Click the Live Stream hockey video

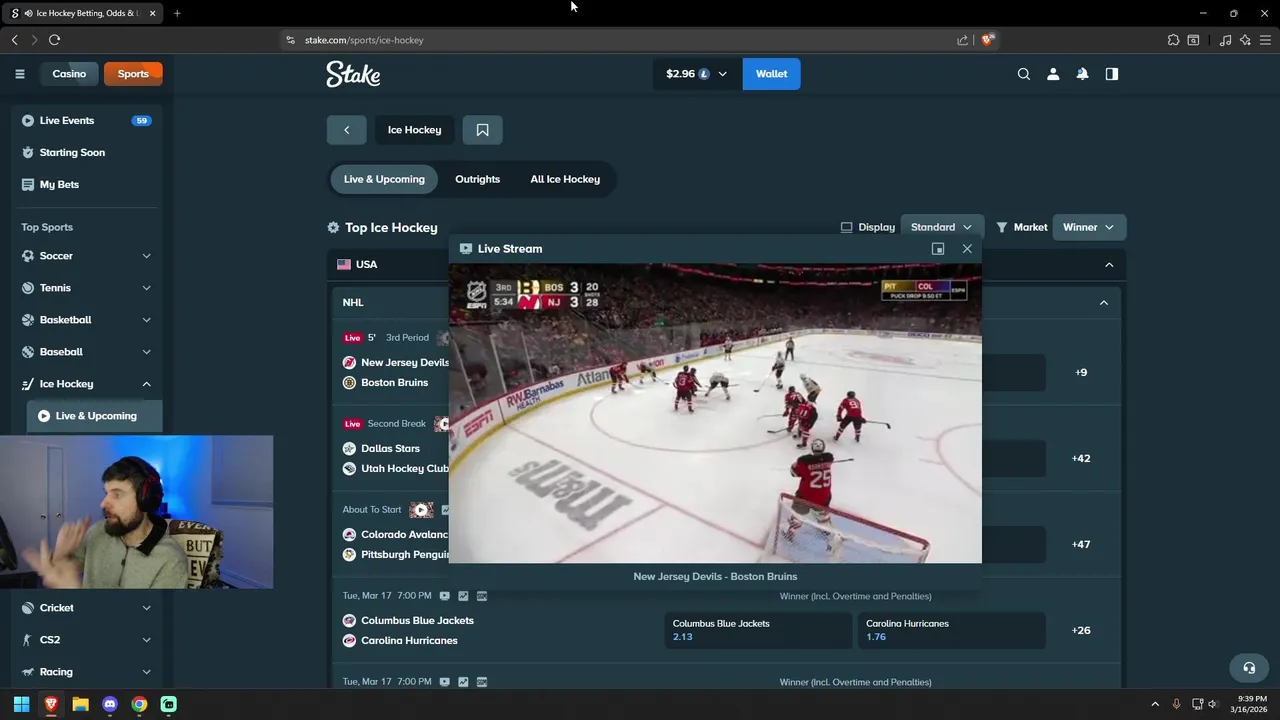[715, 414]
